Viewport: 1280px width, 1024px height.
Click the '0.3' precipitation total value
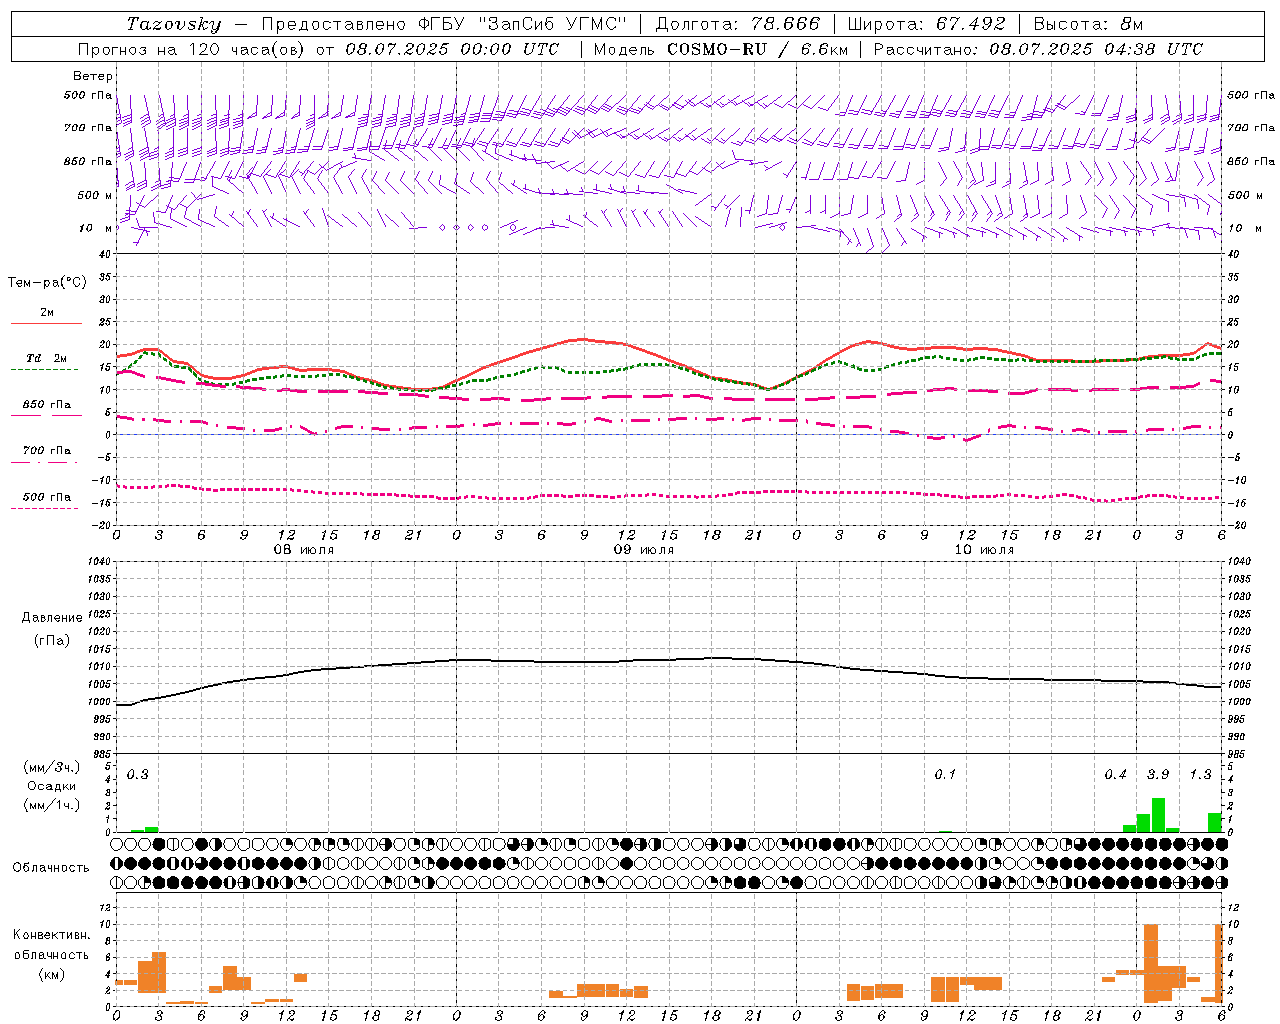pos(137,775)
